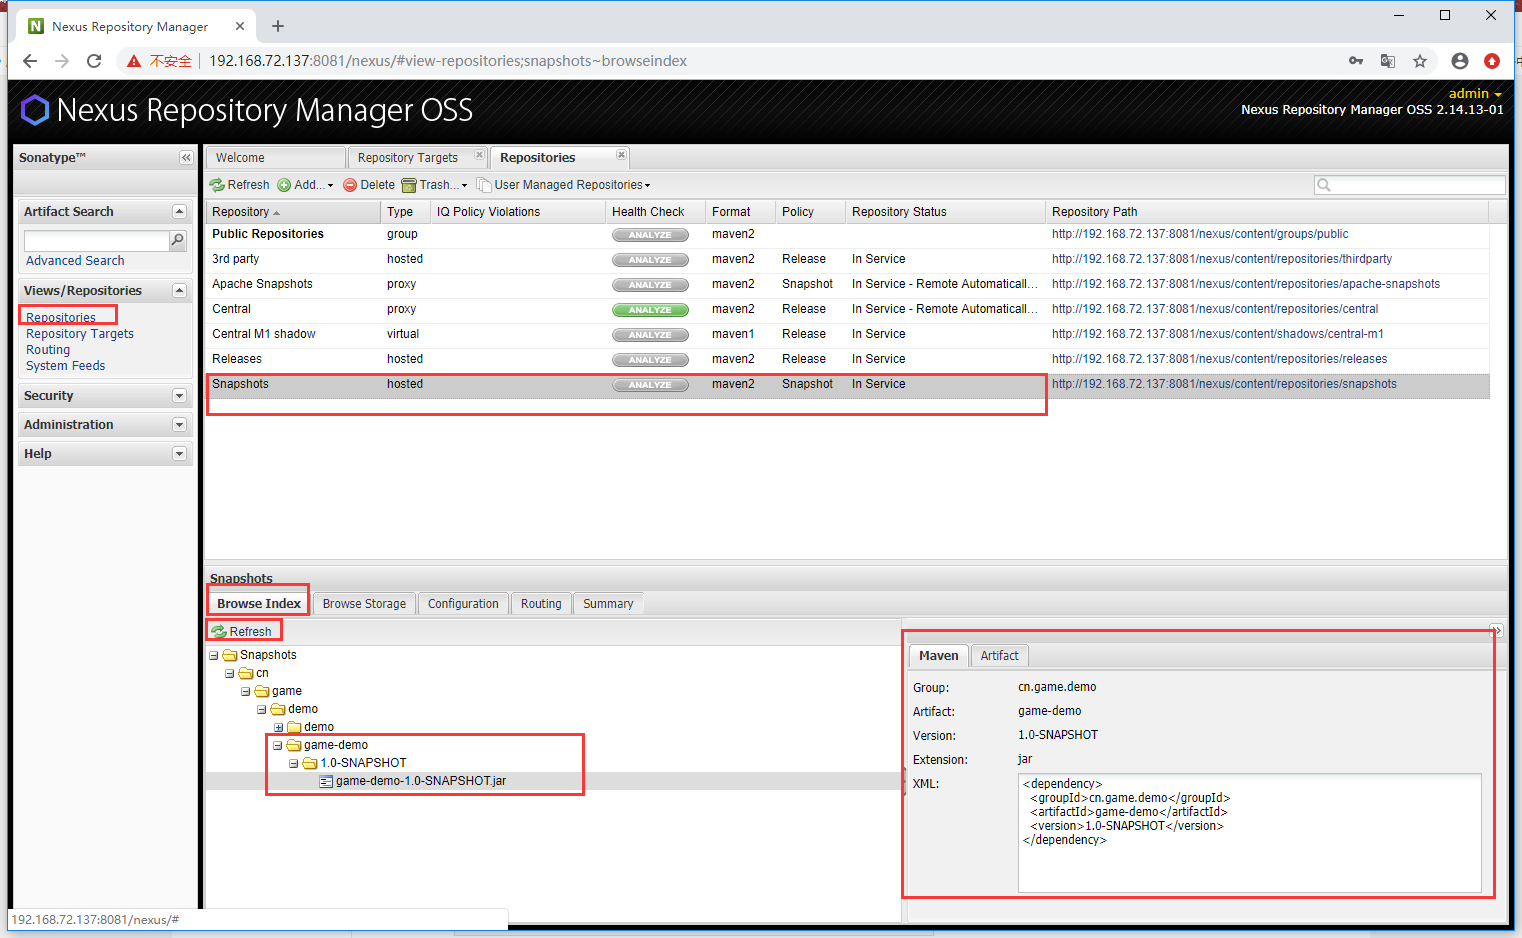Bookmark this page with the star icon
Viewport: 1522px width, 938px height.
point(1420,61)
